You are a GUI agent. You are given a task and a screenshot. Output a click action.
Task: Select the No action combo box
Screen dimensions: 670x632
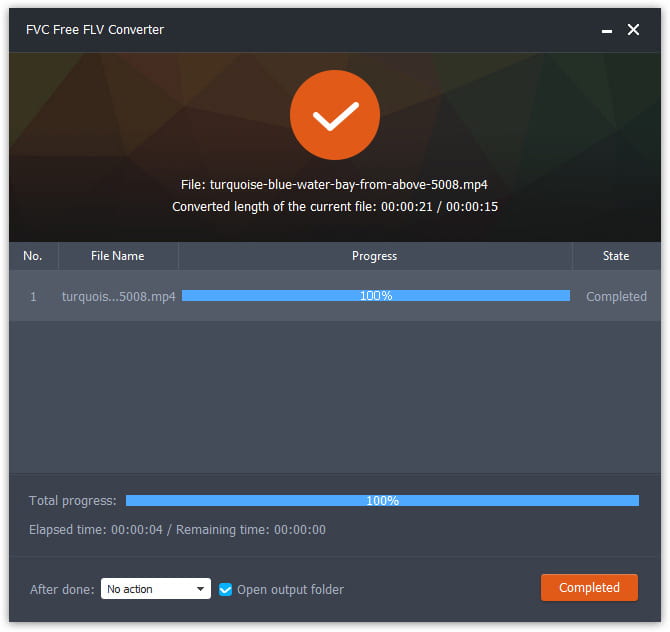pos(156,589)
